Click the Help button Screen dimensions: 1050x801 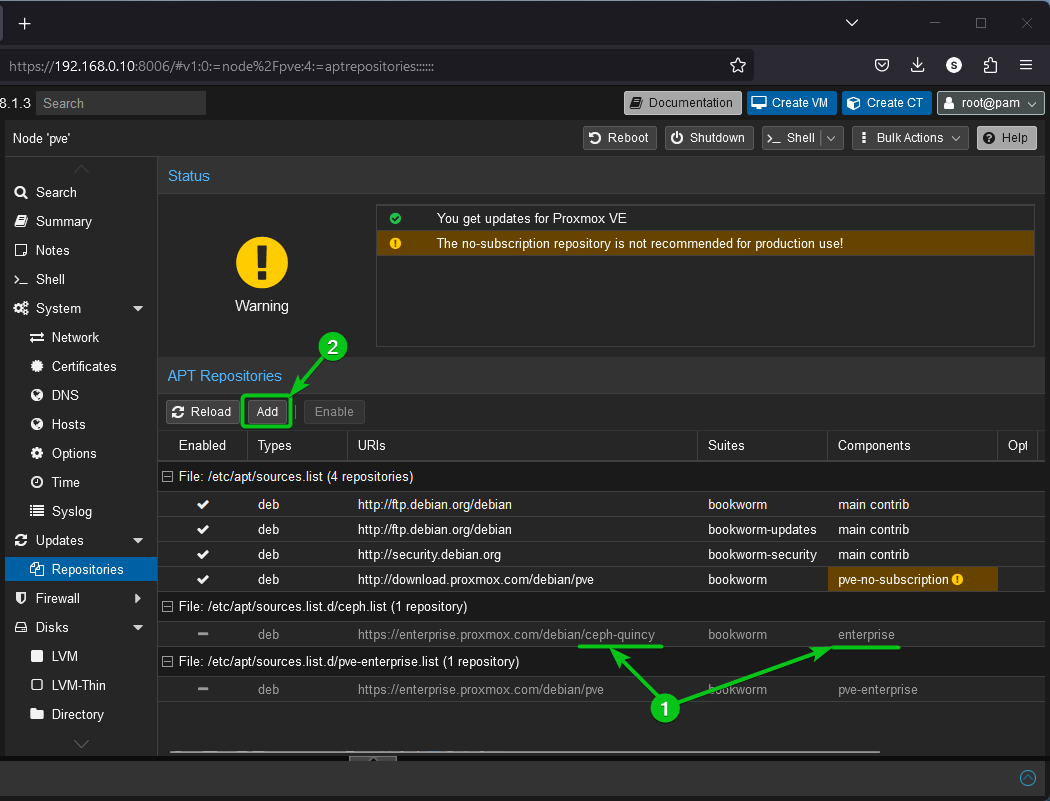pos(1006,138)
